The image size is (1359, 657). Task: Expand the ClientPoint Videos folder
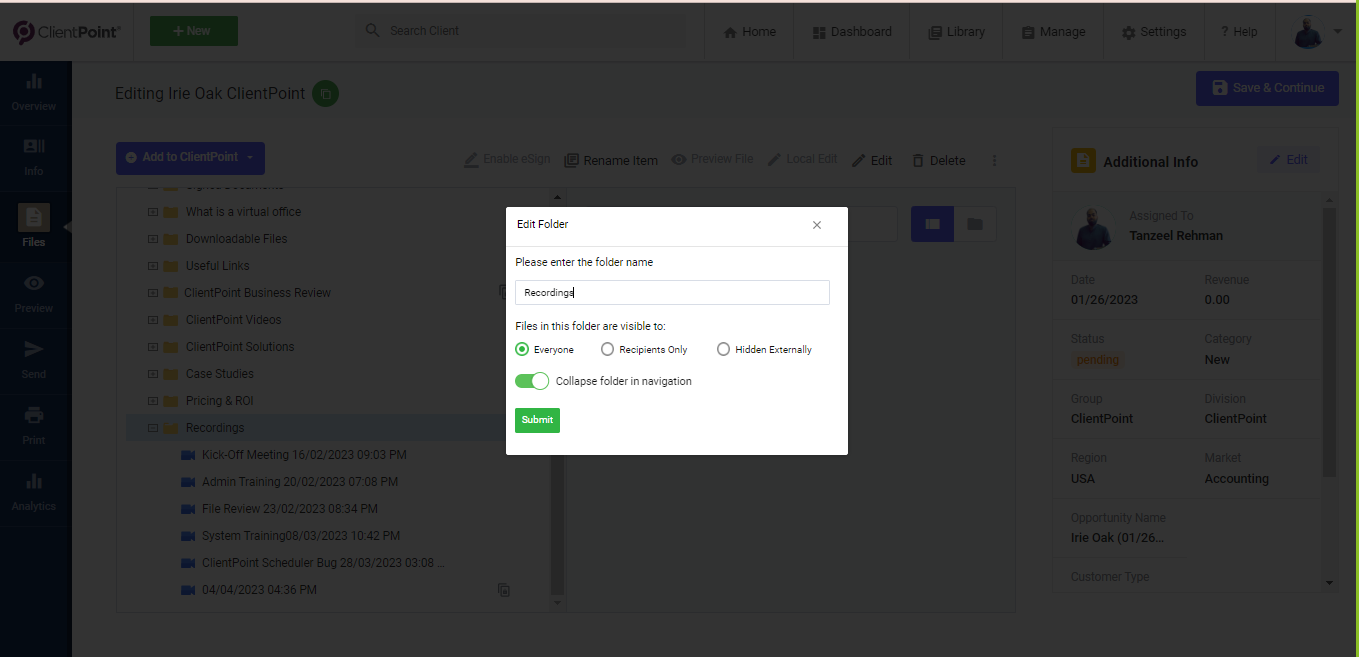[x=152, y=320]
